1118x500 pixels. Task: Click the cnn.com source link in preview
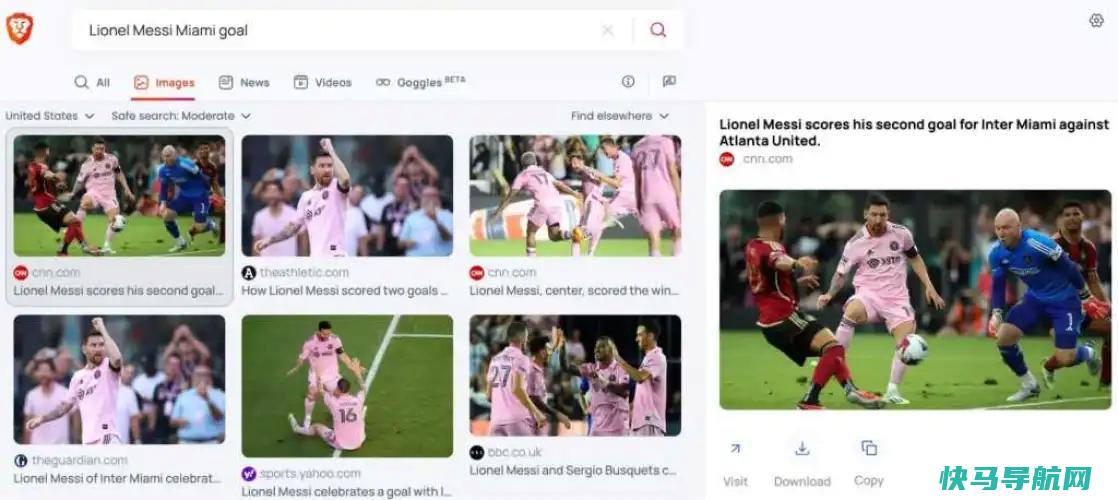tap(767, 159)
